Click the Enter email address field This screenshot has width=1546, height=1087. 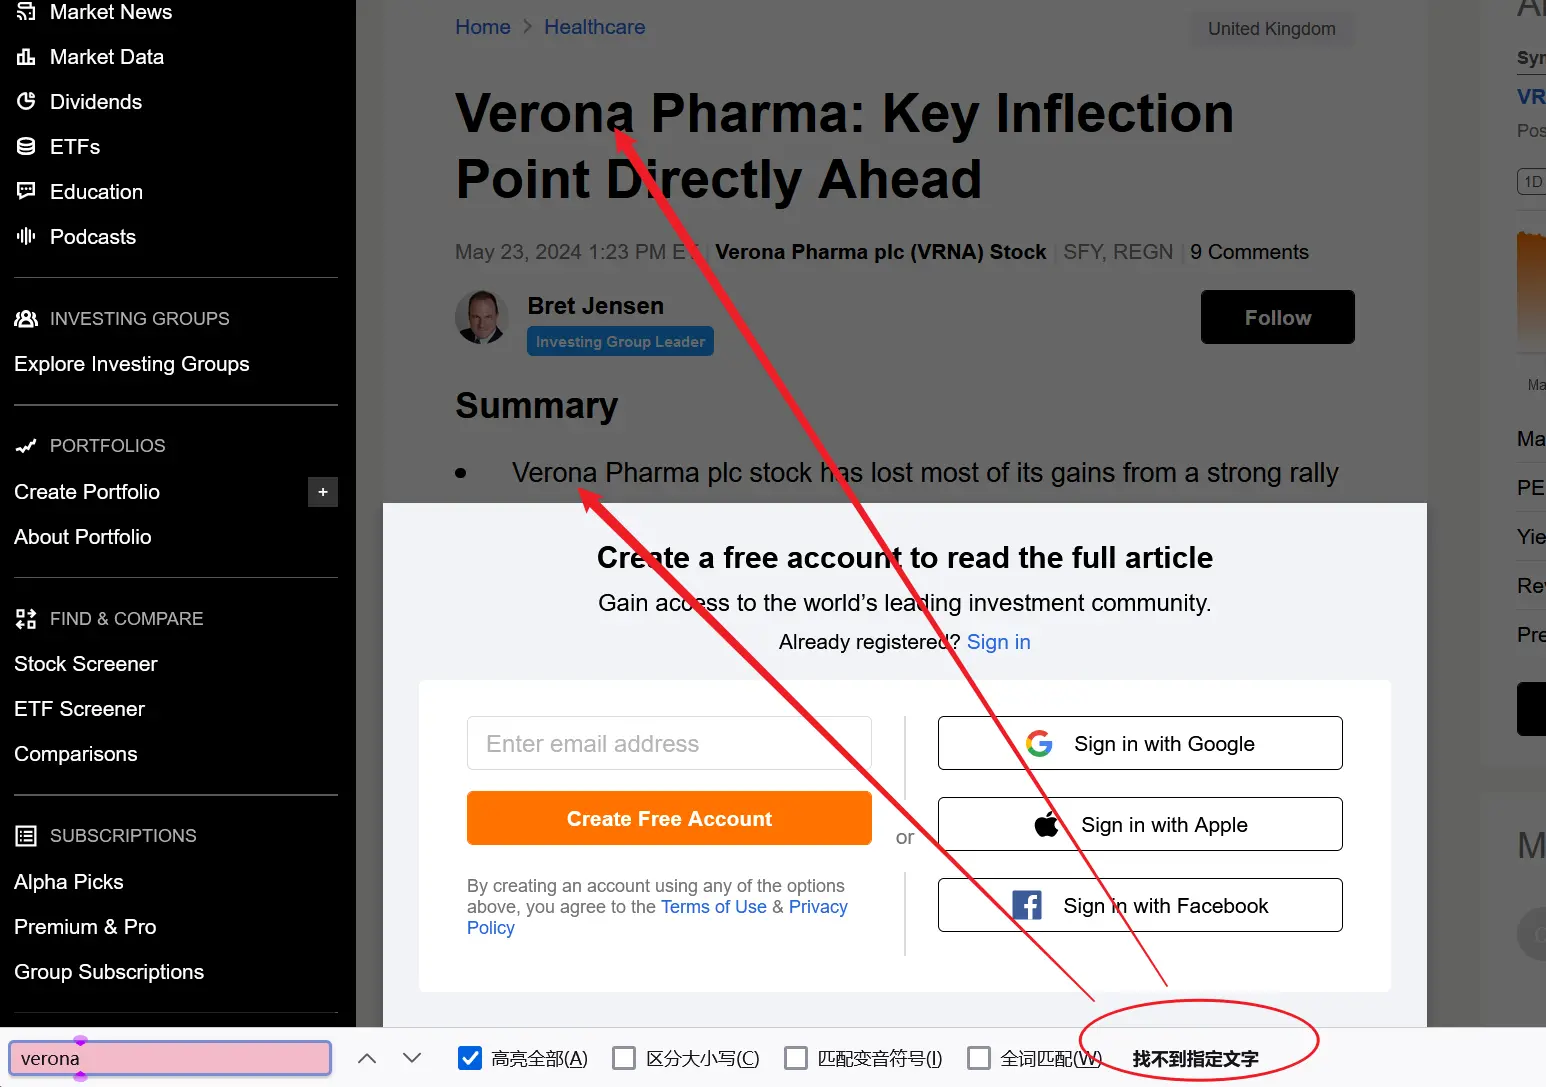[x=669, y=743]
